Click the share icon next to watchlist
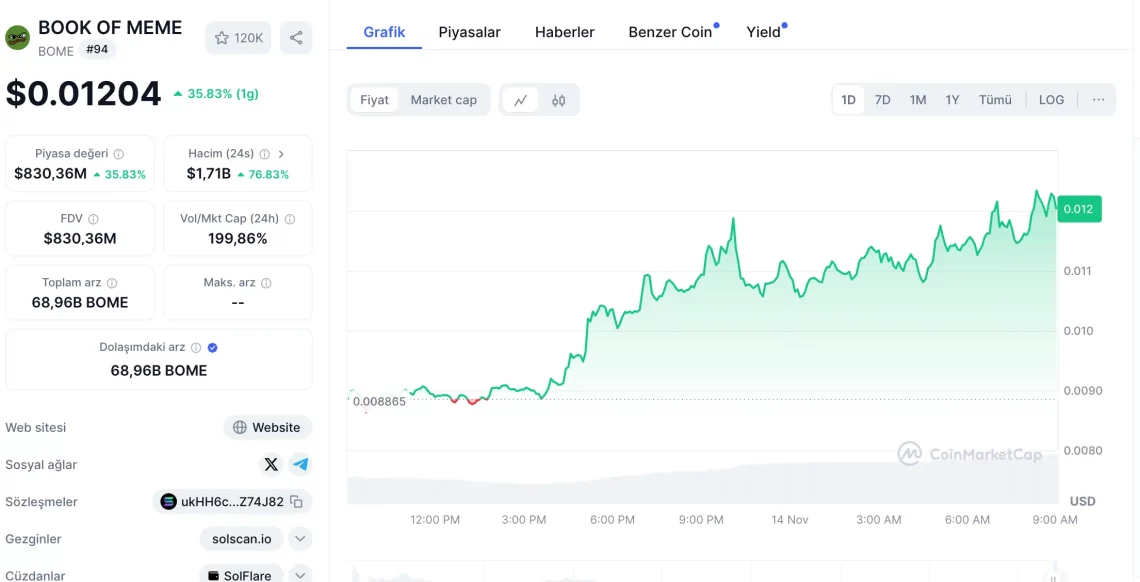 [x=296, y=38]
